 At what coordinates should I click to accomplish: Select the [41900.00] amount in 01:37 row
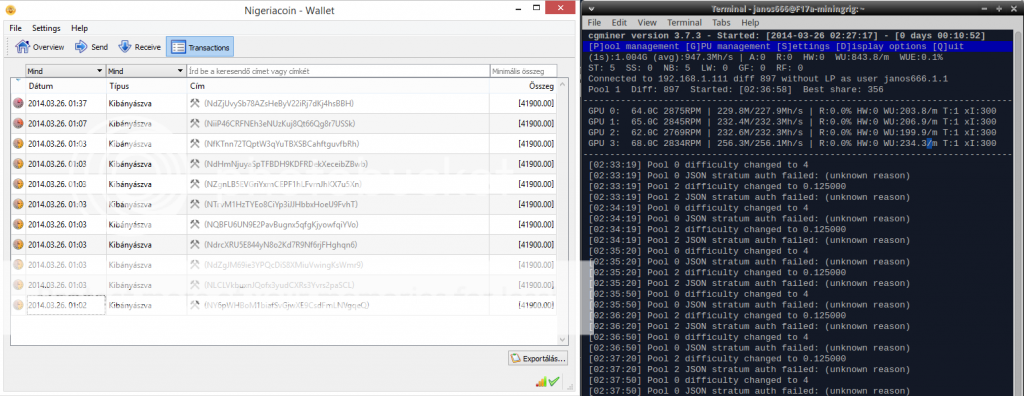pyautogui.click(x=536, y=103)
